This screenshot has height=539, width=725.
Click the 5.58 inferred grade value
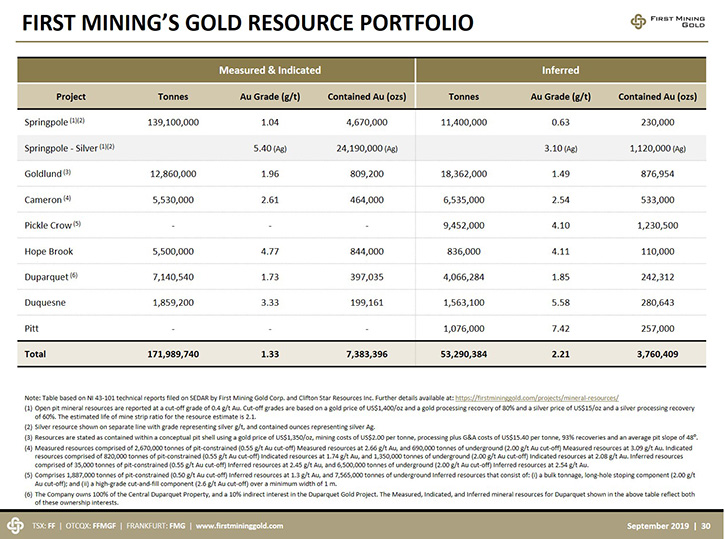(x=560, y=302)
